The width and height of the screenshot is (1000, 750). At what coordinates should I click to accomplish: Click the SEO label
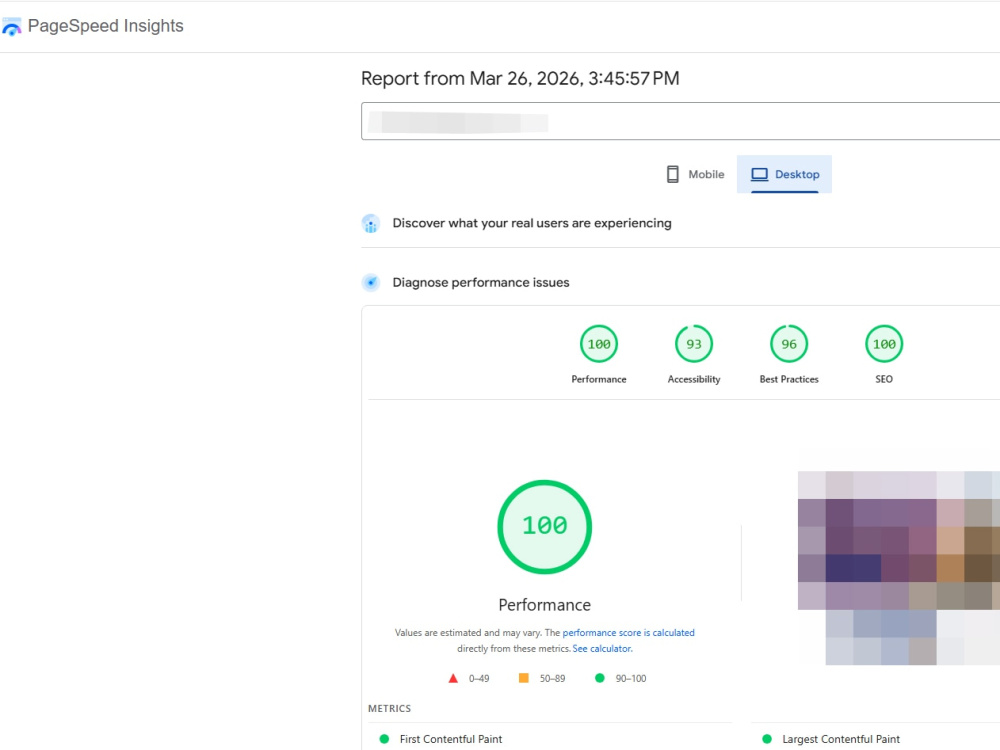point(884,379)
